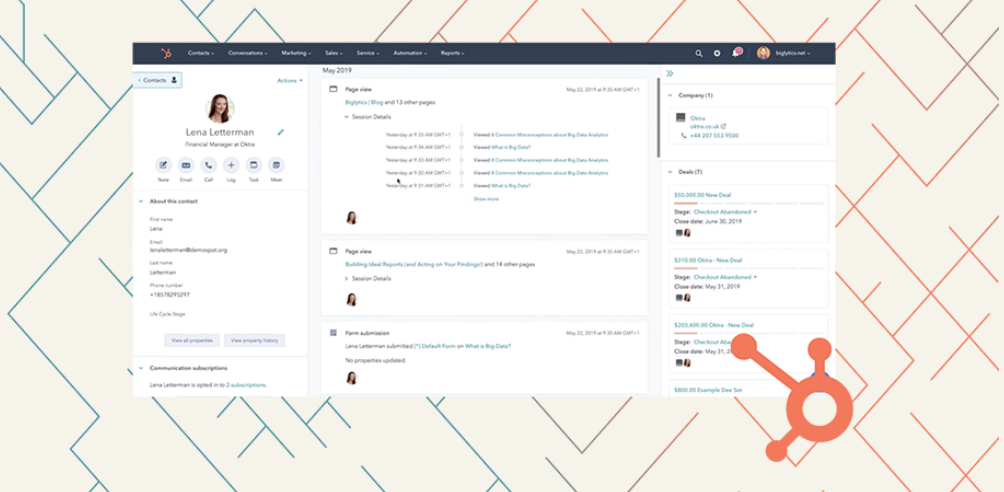
Task: Collapse the Company (1) section
Action: click(670, 95)
